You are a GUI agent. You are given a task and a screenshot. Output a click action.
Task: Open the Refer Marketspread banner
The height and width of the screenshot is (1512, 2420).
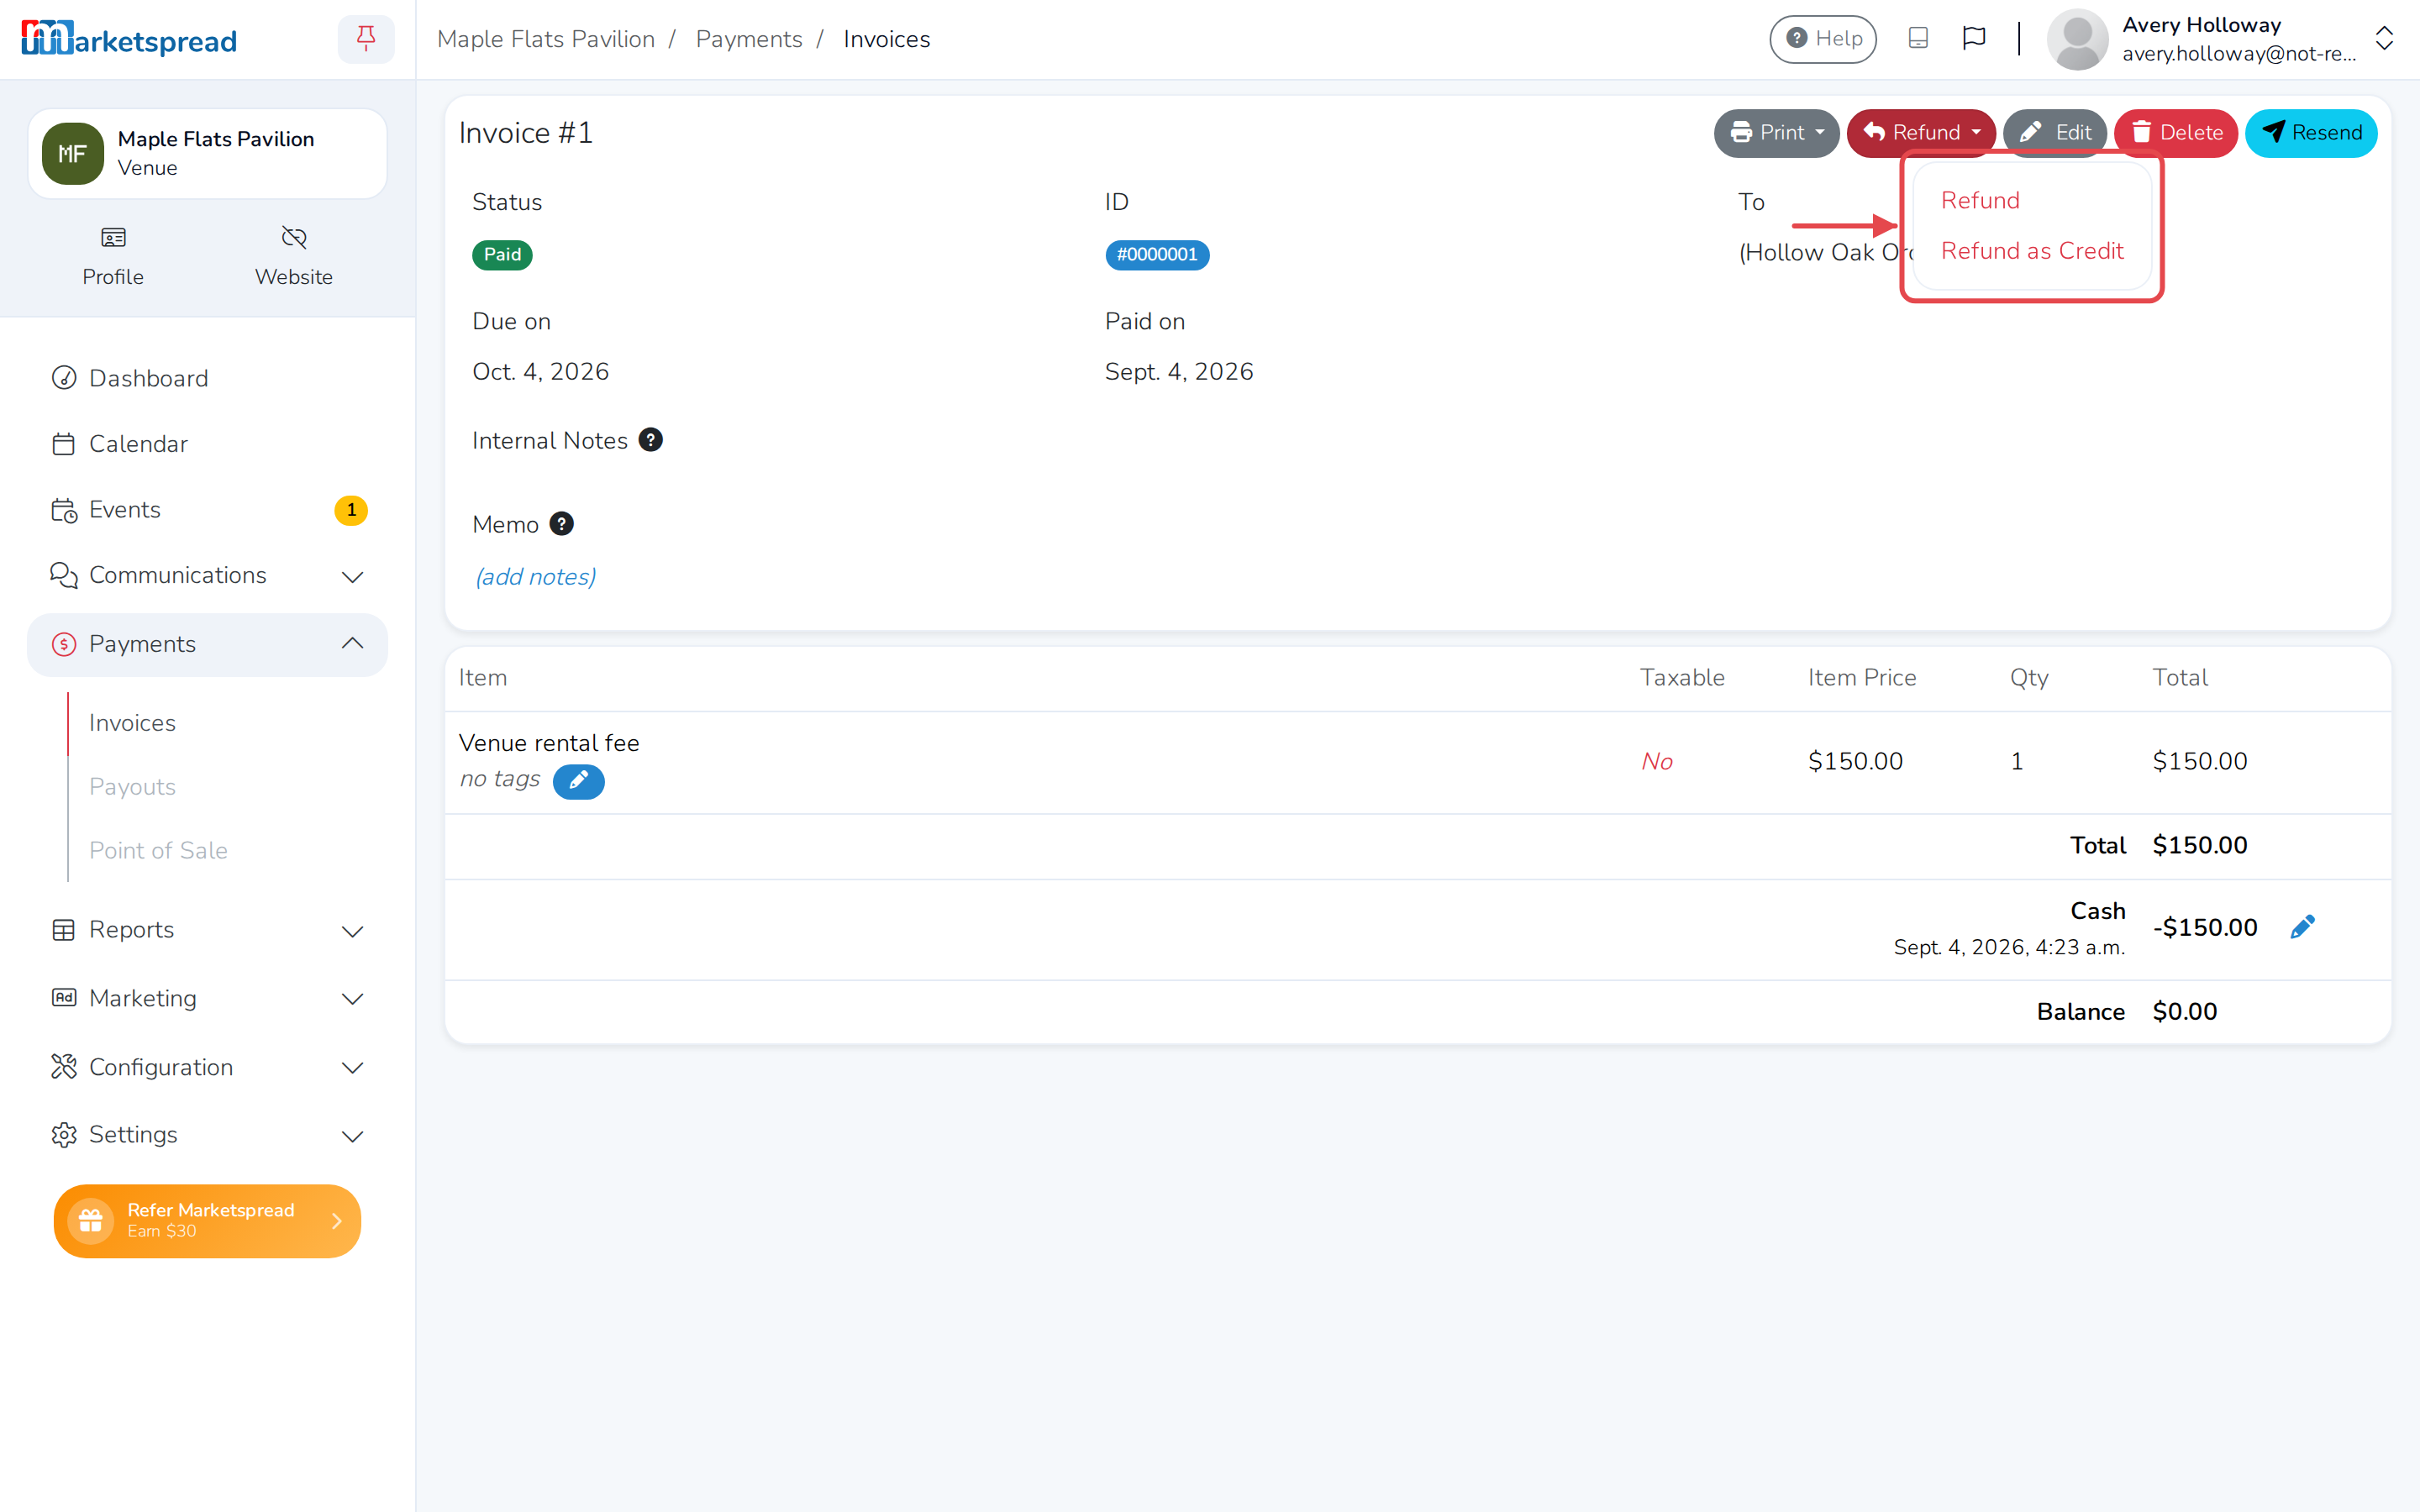click(207, 1221)
